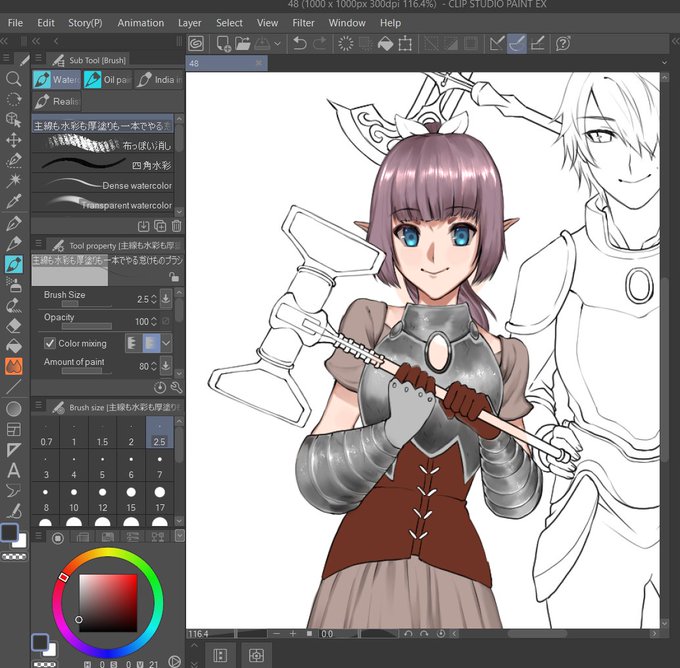Create a new canvas file
Image resolution: width=680 pixels, height=668 pixels.
(223, 43)
